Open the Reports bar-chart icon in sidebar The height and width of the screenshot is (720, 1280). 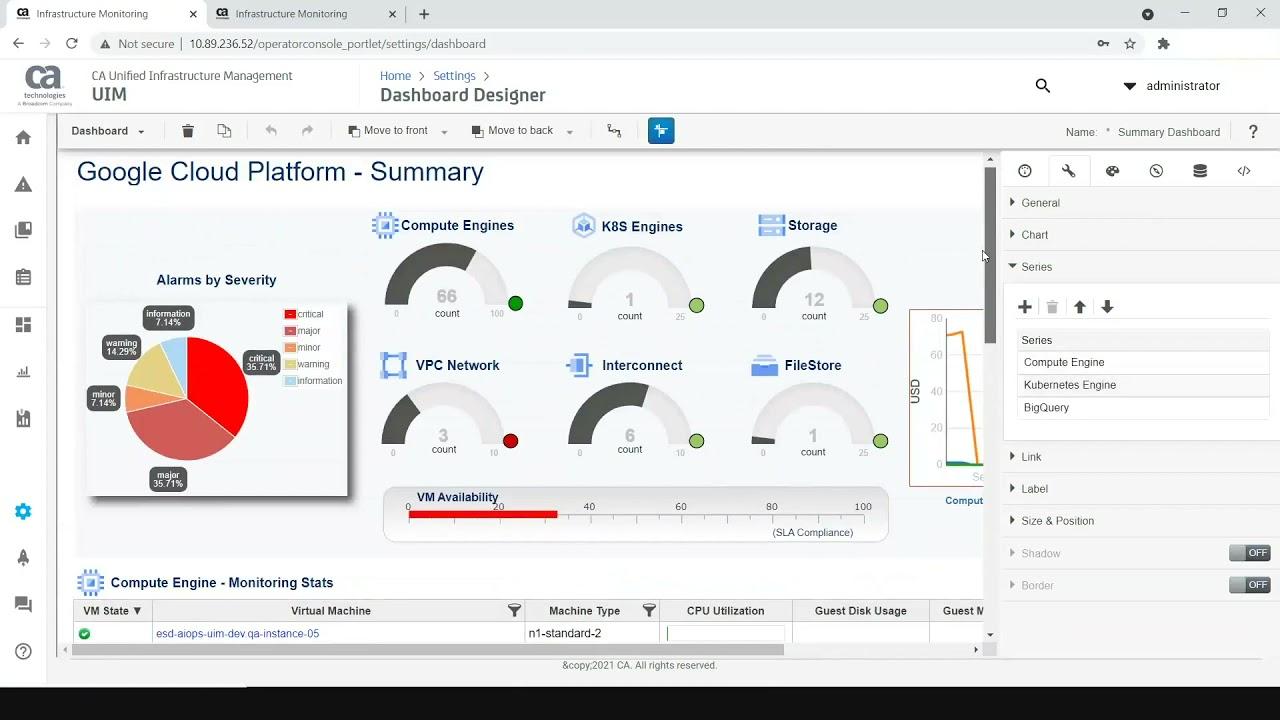click(23, 372)
